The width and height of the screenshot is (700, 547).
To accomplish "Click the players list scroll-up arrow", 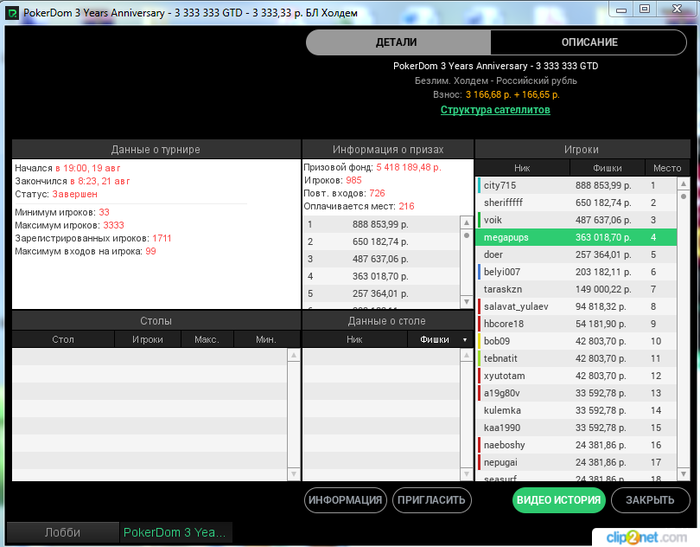I will [x=683, y=184].
